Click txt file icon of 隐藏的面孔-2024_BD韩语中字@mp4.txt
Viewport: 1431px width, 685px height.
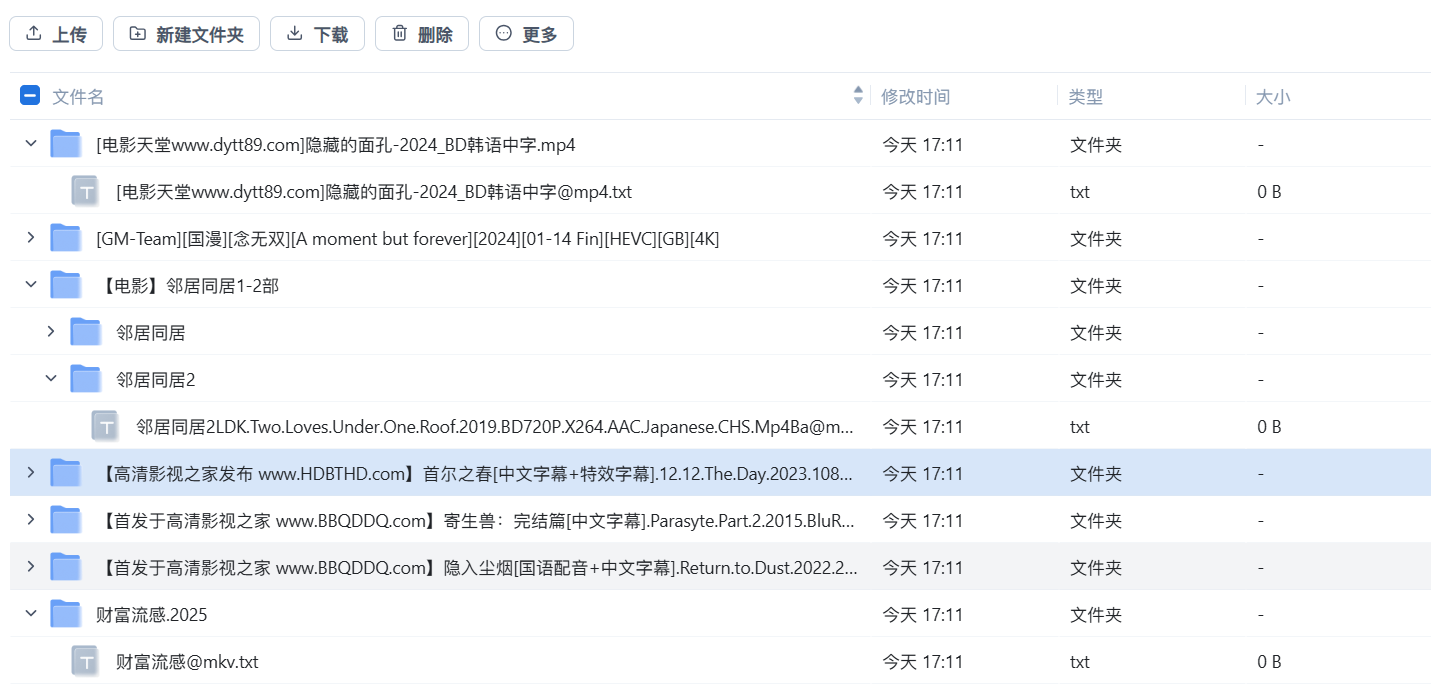[x=86, y=191]
